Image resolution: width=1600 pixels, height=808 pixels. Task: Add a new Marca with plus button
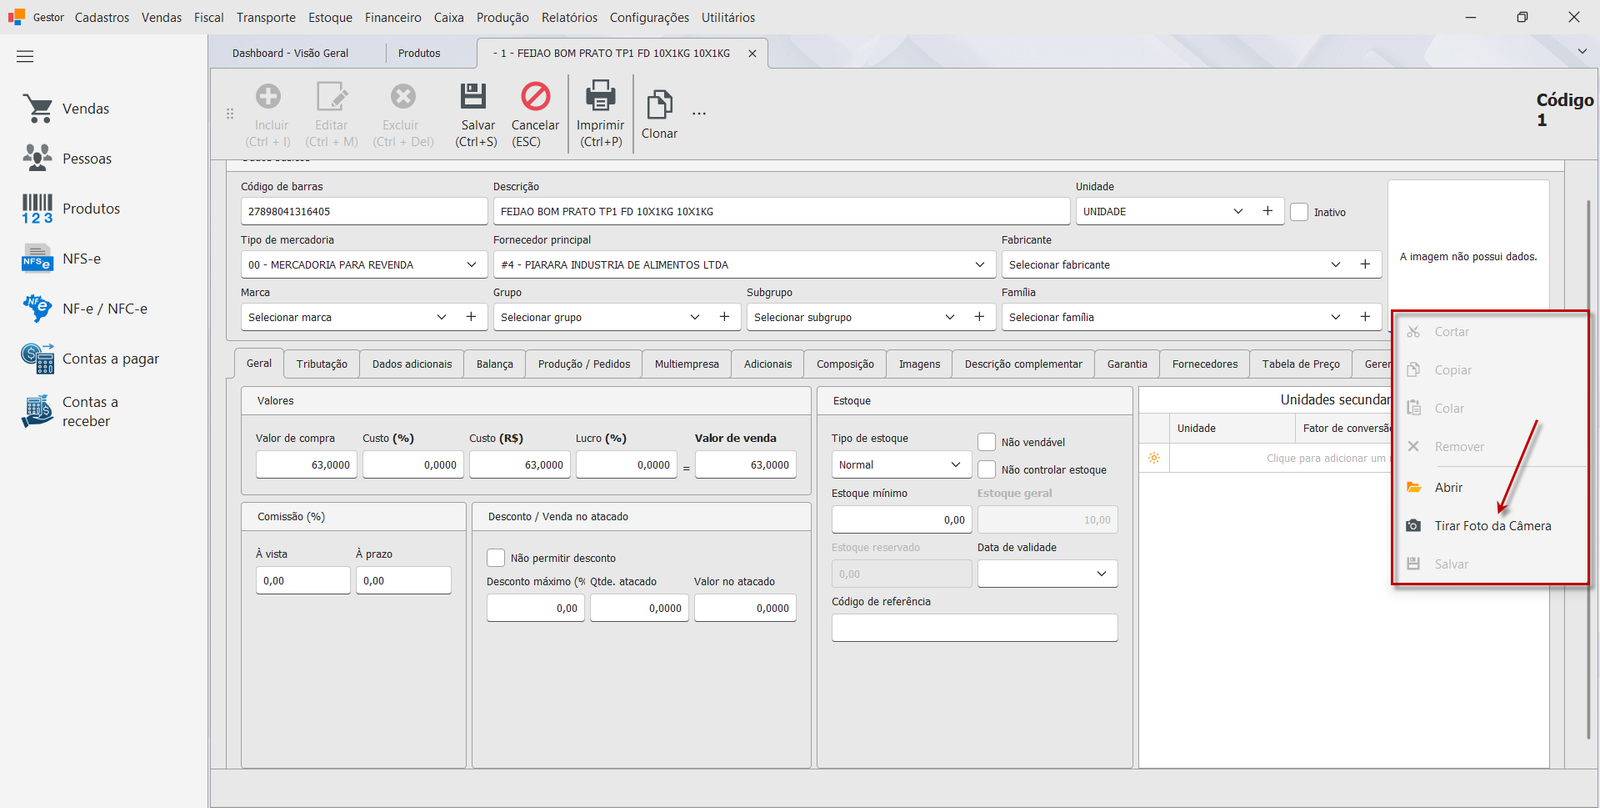471,317
